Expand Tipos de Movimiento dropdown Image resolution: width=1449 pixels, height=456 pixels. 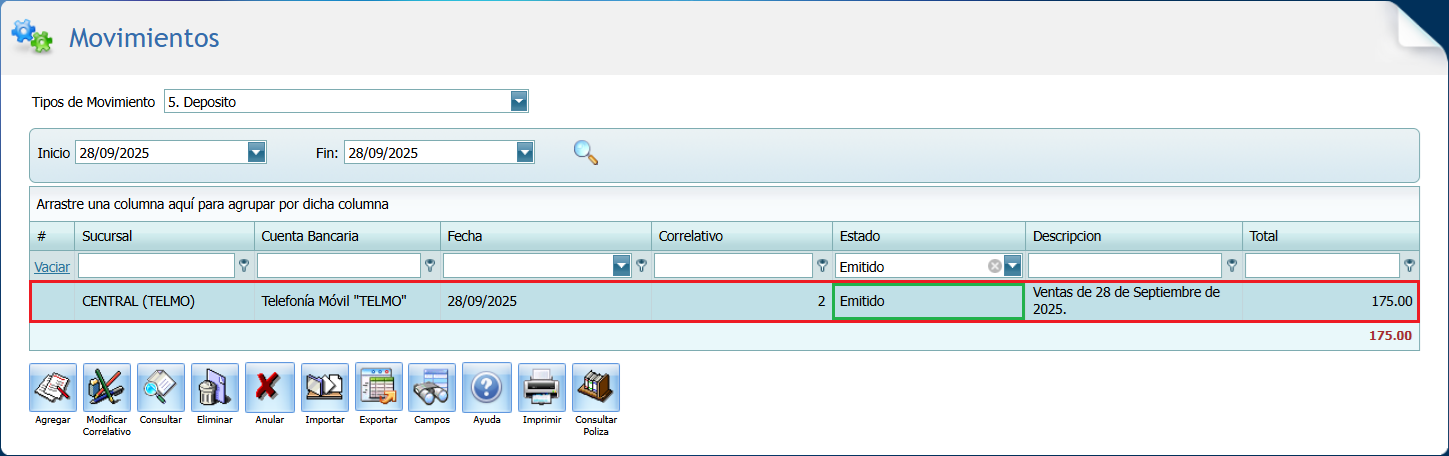518,101
